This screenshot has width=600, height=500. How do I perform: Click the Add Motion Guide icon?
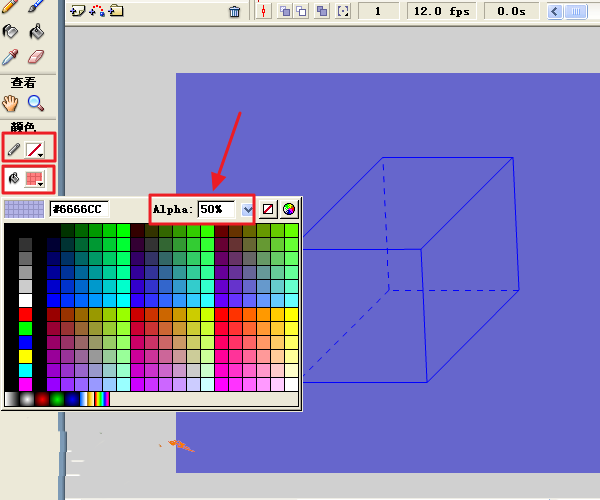[x=97, y=11]
